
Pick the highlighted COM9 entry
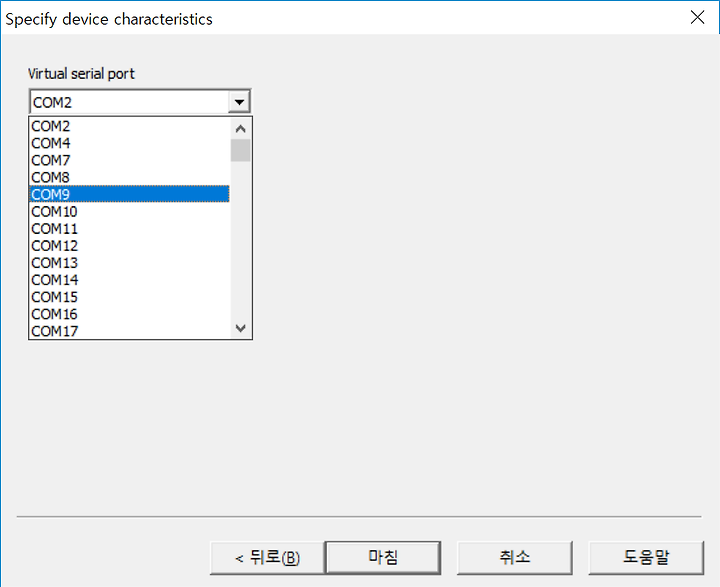129,194
